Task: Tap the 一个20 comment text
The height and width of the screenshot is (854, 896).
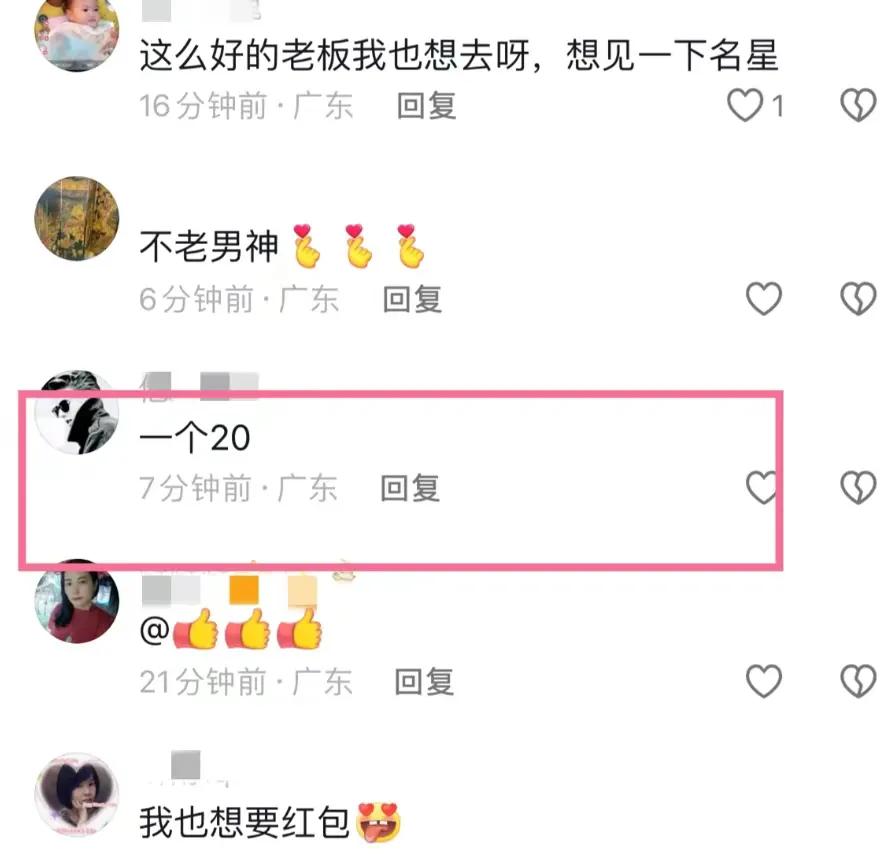Action: coord(195,438)
